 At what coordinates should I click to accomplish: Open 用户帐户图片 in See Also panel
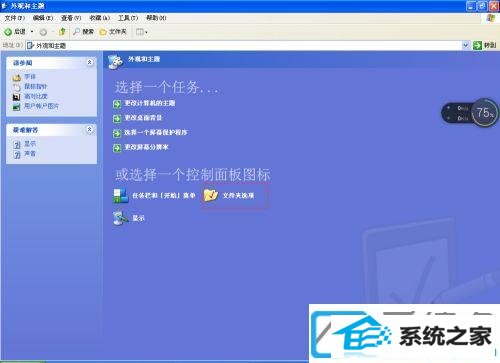[41, 106]
